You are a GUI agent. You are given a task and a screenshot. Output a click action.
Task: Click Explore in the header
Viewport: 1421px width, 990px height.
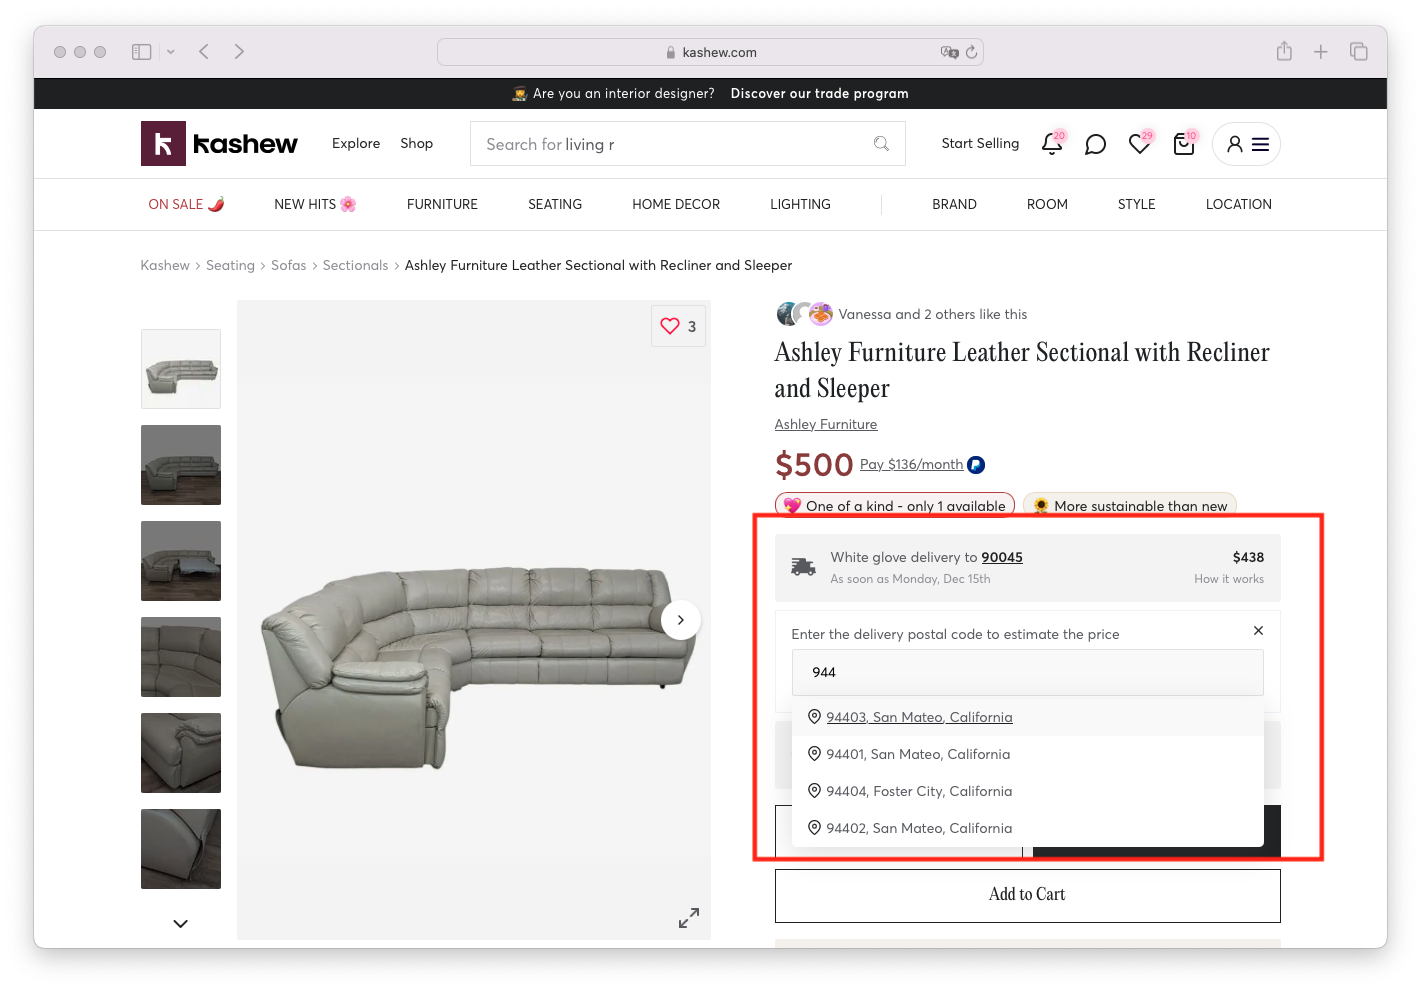point(356,143)
